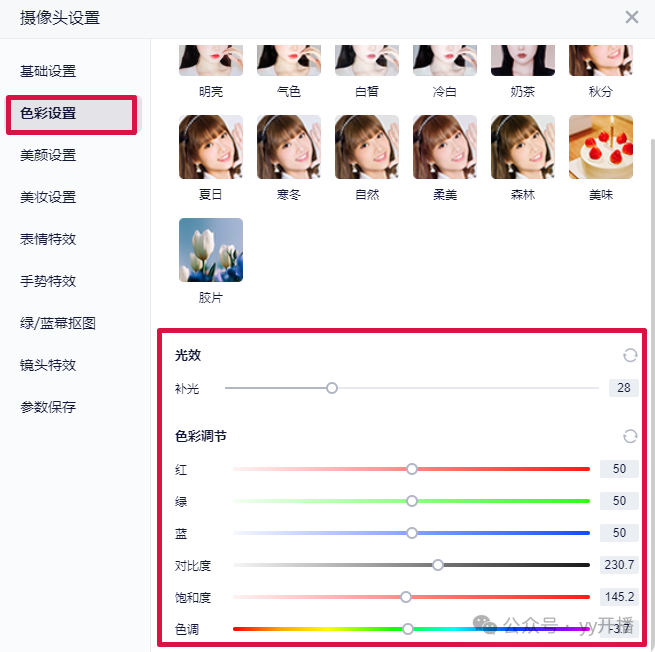
Task: Select the 夏日 filter thumbnail
Action: [x=211, y=147]
